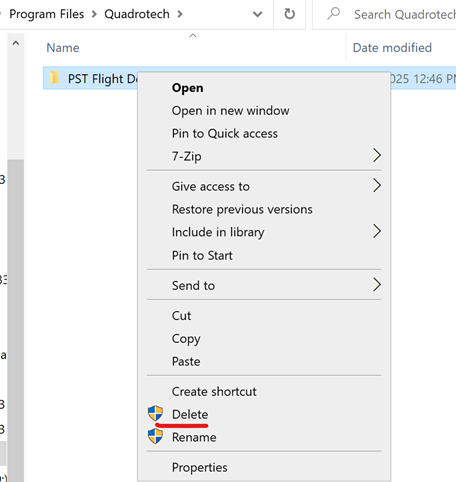Expand the Include in library submenu arrow
Screen dimensions: 456x482
coord(377,231)
